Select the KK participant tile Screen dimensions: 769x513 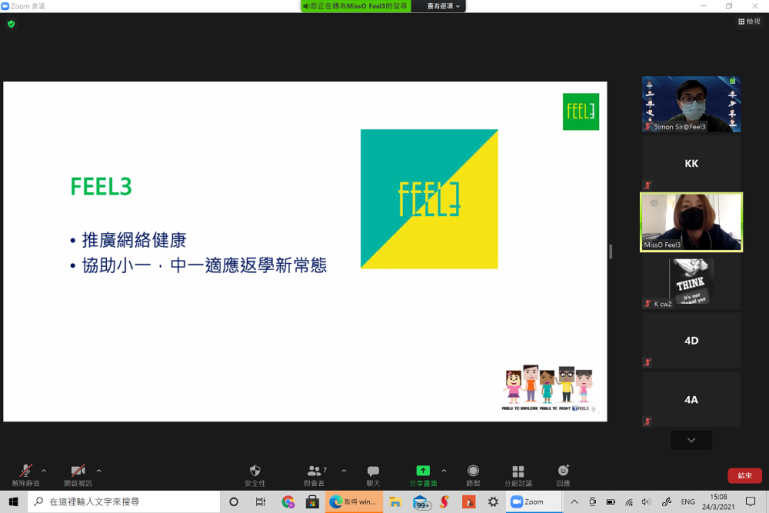click(691, 163)
